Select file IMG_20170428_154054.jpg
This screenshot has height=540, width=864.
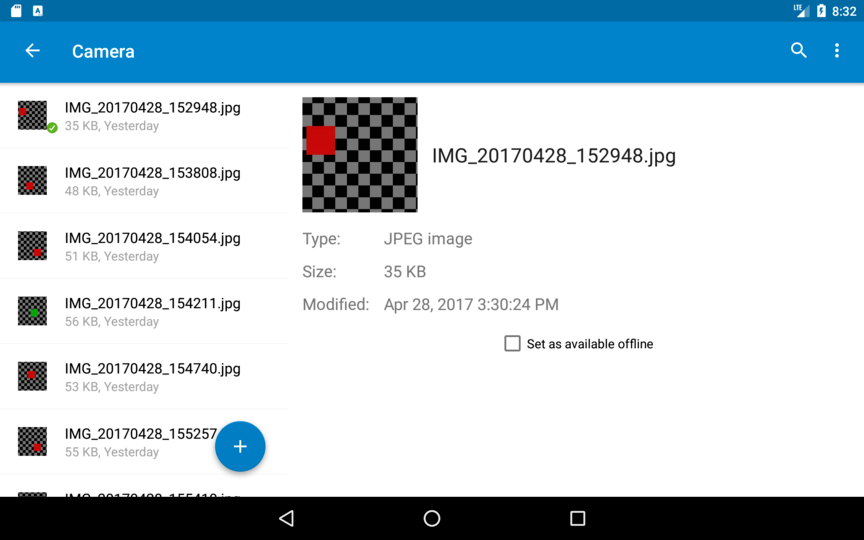[144, 246]
